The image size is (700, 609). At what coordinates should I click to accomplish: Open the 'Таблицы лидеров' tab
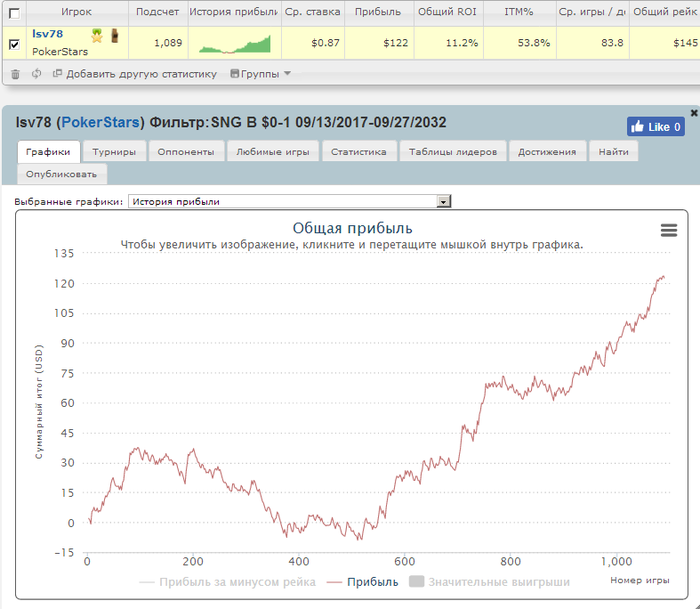pos(453,152)
